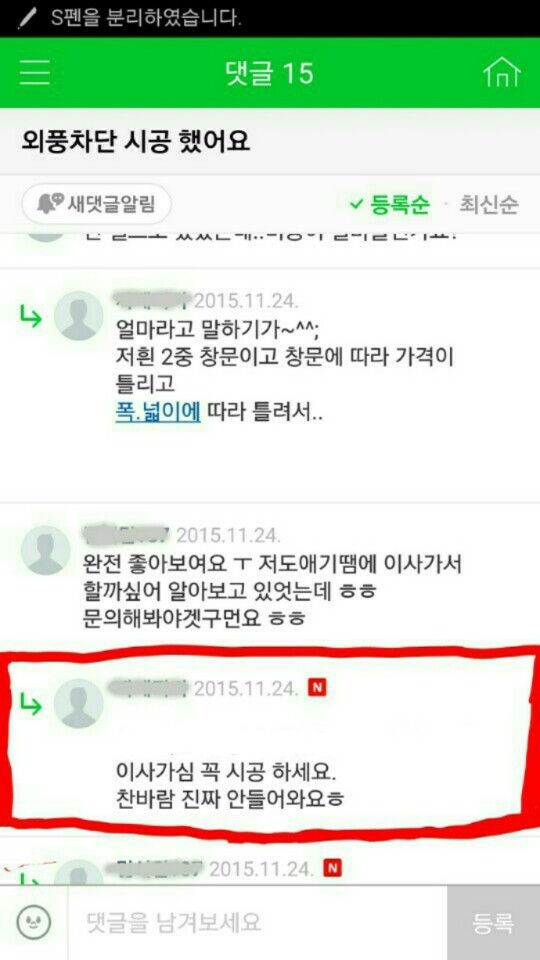Tap the bell icon for new comment alerts
This screenshot has width=540, height=960.
50,203
